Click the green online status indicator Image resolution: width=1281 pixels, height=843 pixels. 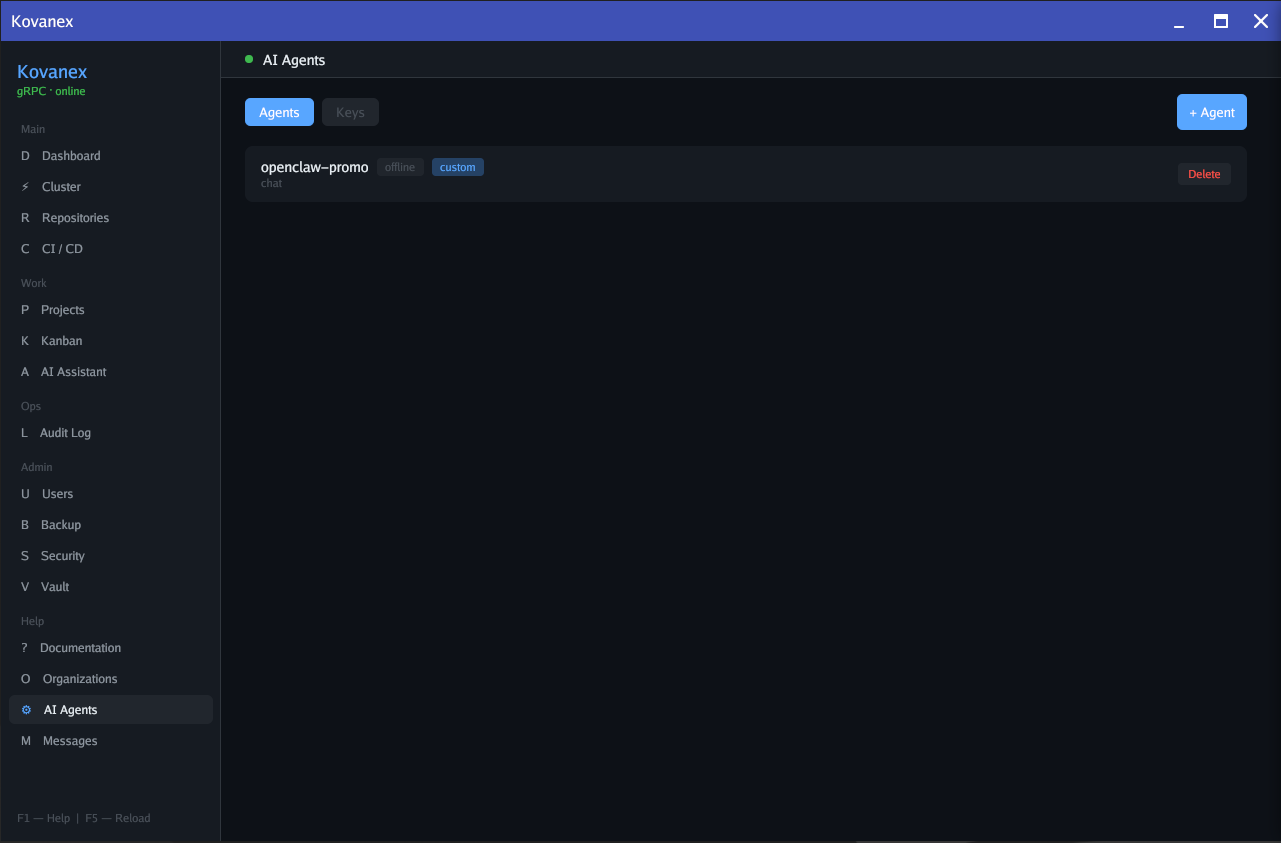[x=248, y=60]
